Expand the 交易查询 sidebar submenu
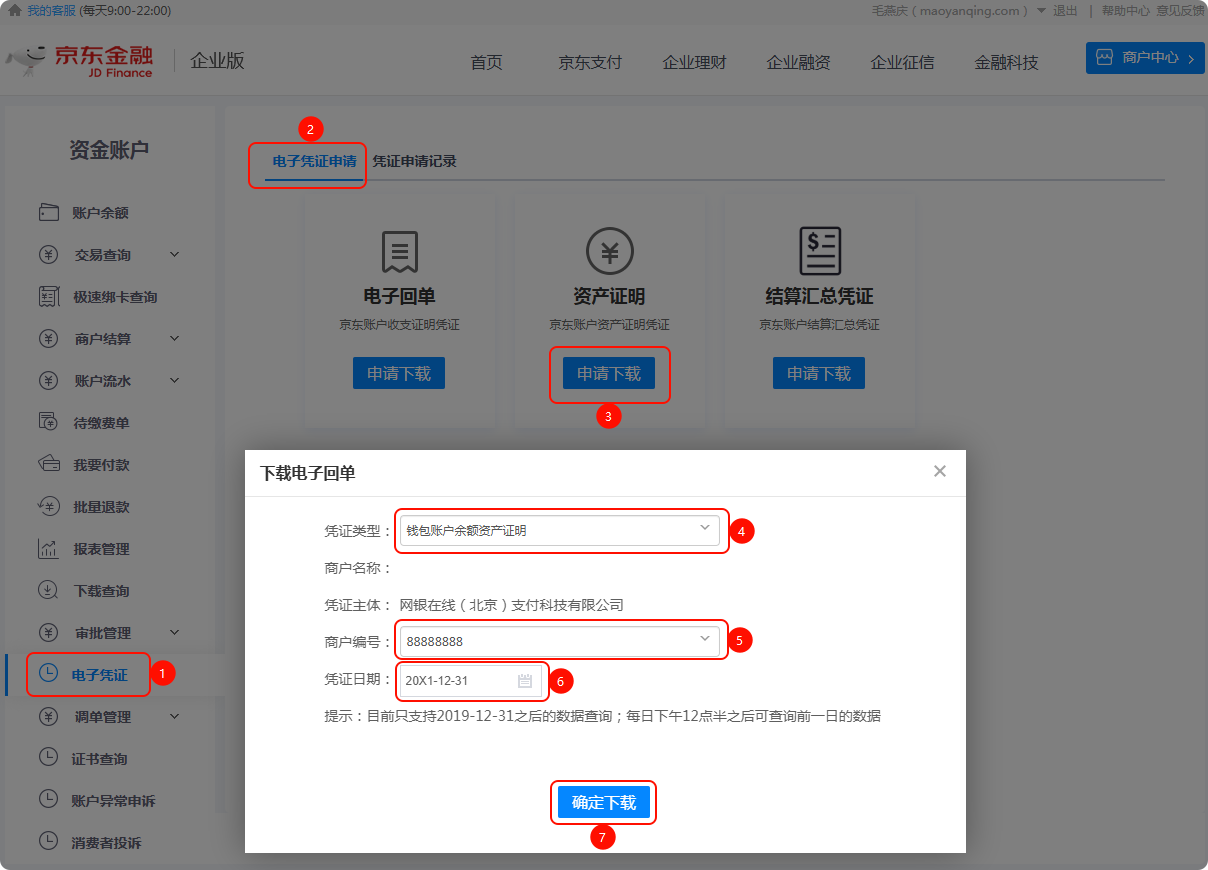1208x870 pixels. click(174, 255)
